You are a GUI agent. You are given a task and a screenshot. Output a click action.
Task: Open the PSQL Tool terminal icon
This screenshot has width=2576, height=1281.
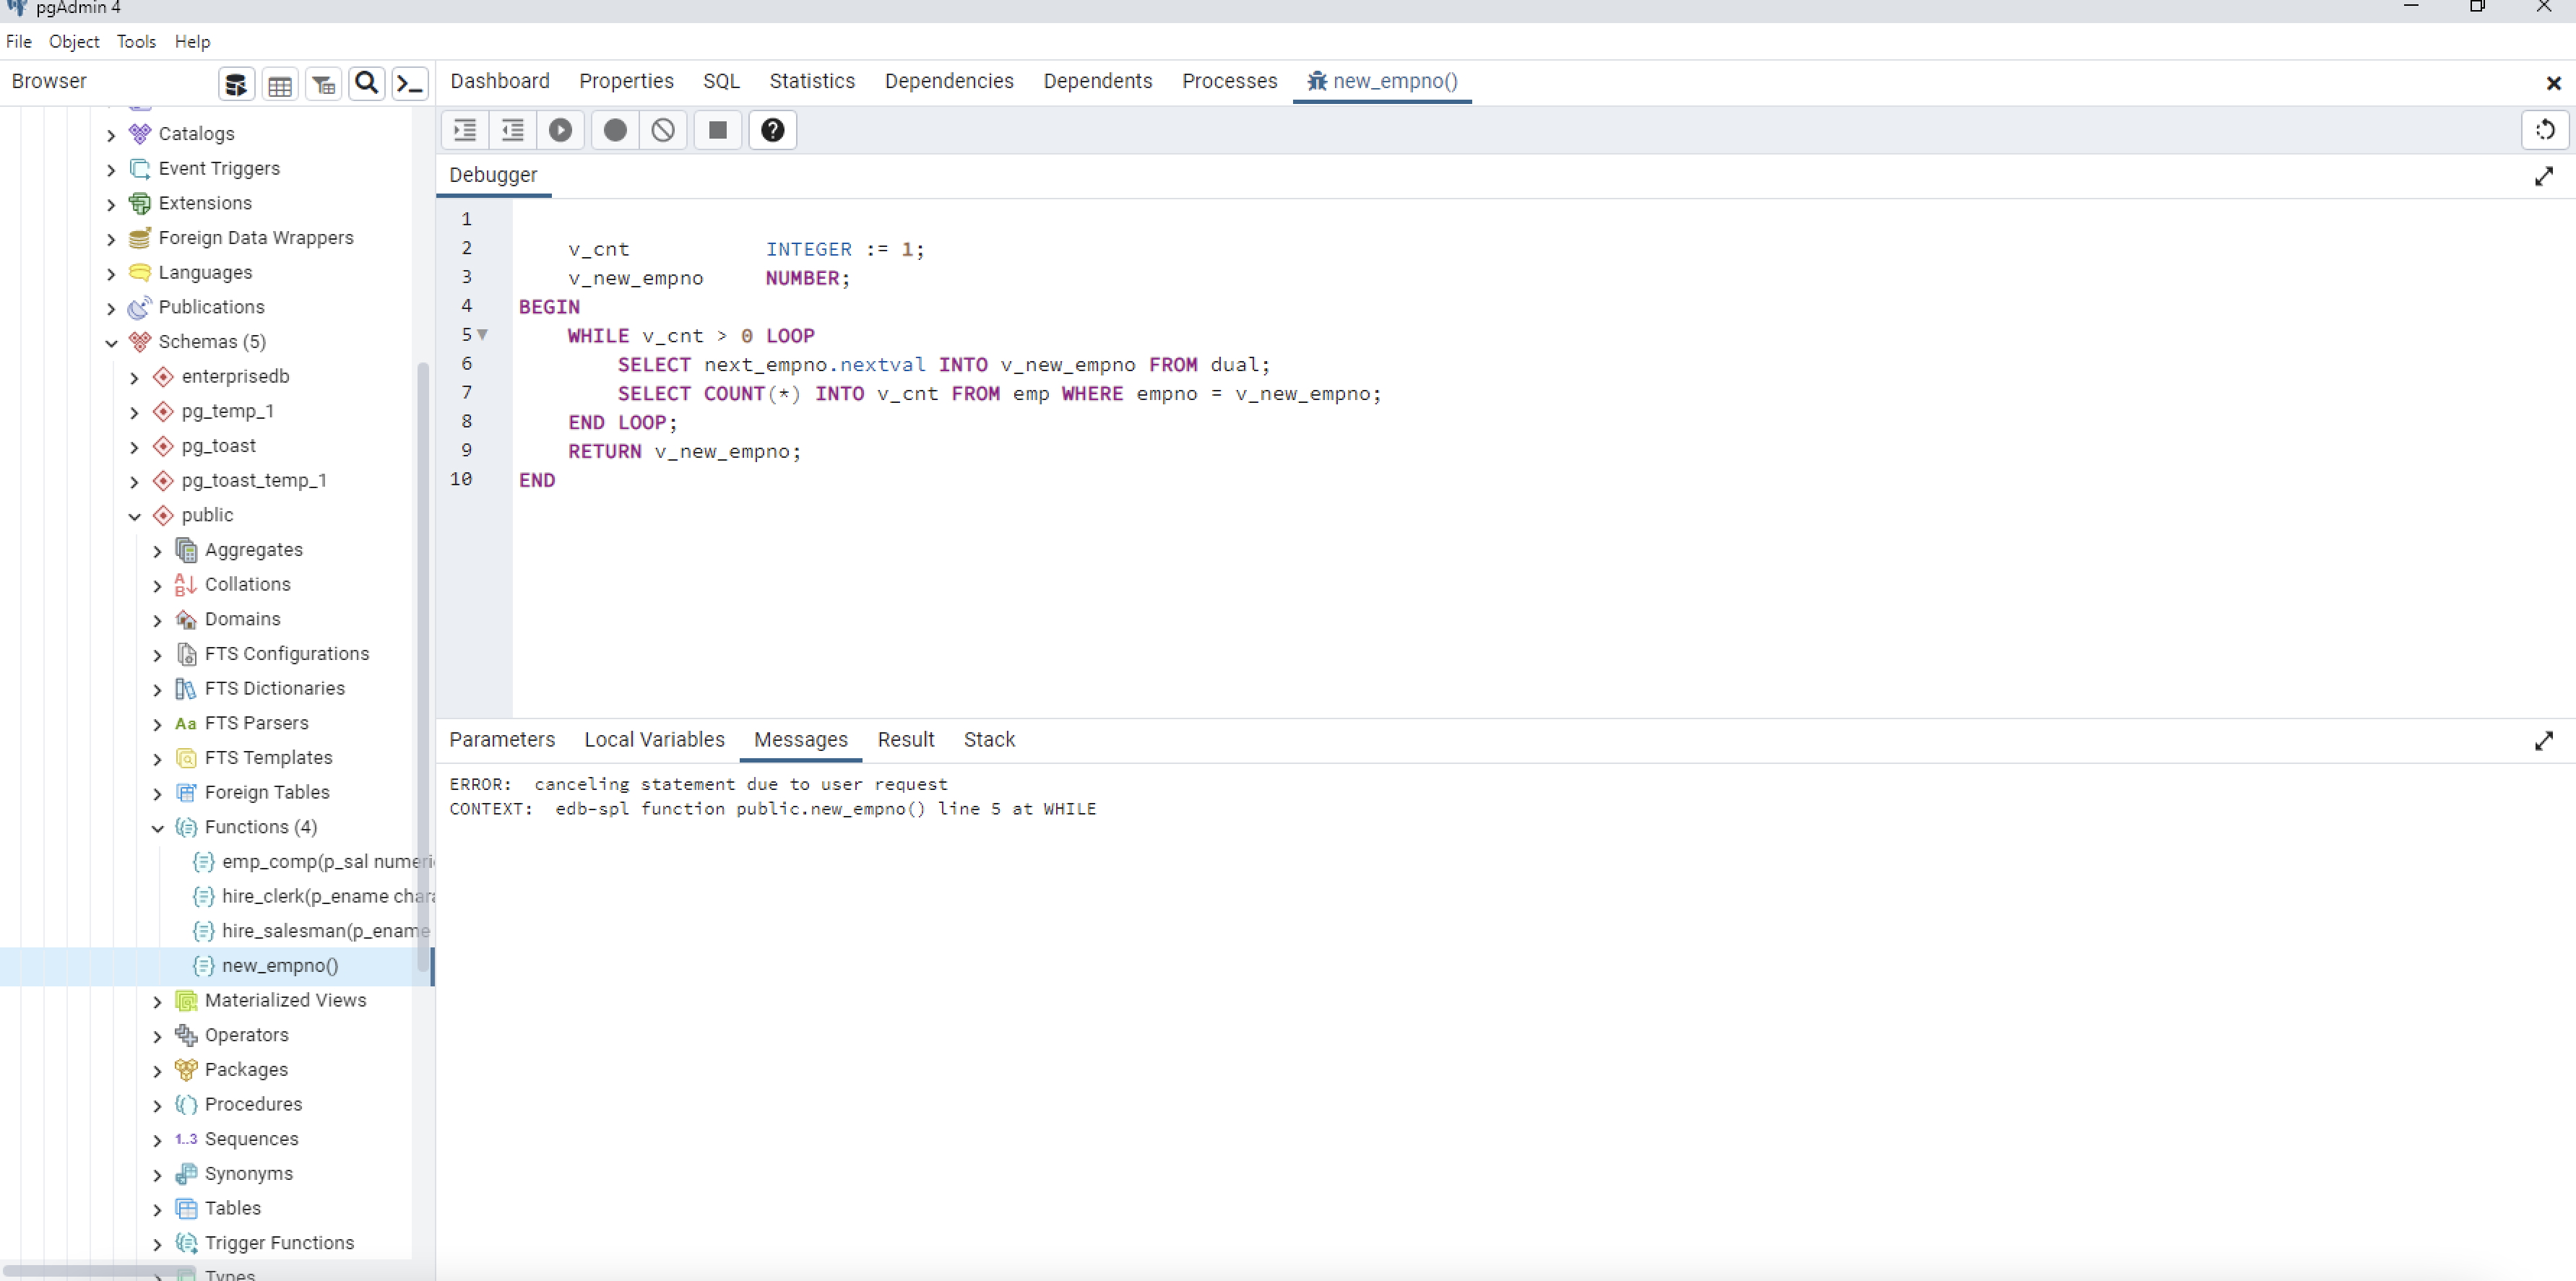(410, 84)
